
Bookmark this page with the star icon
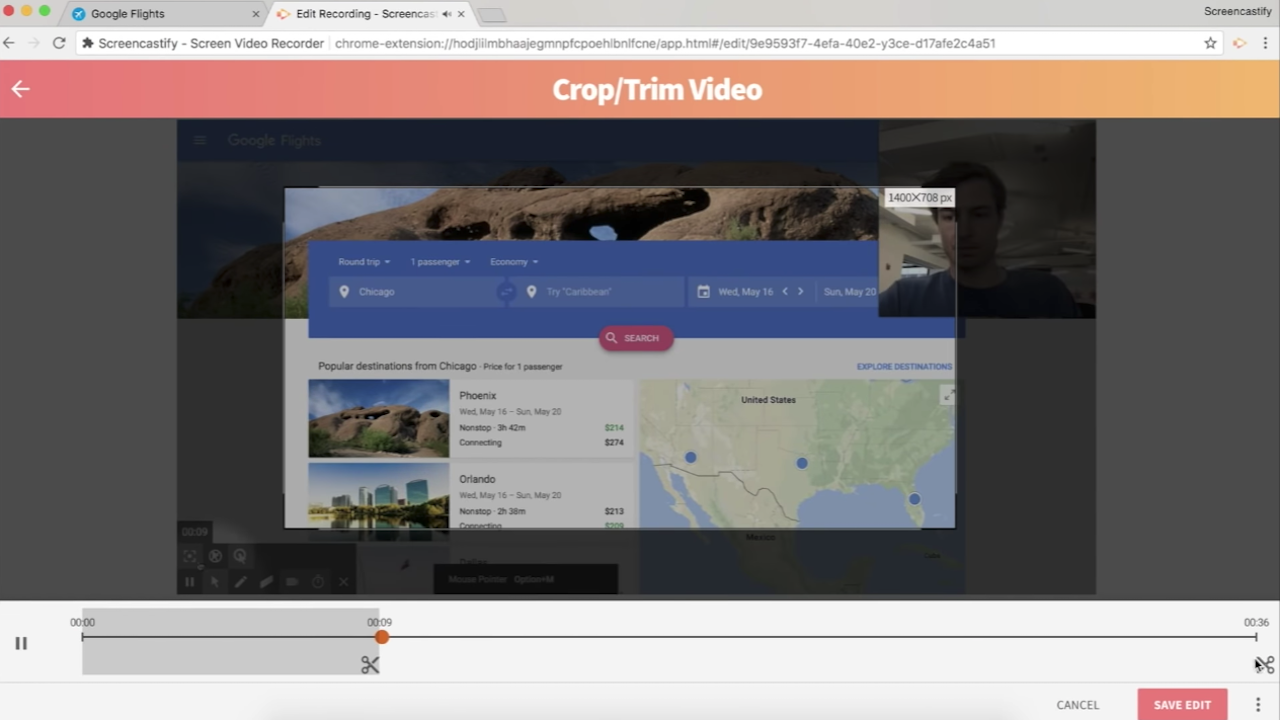point(1210,43)
